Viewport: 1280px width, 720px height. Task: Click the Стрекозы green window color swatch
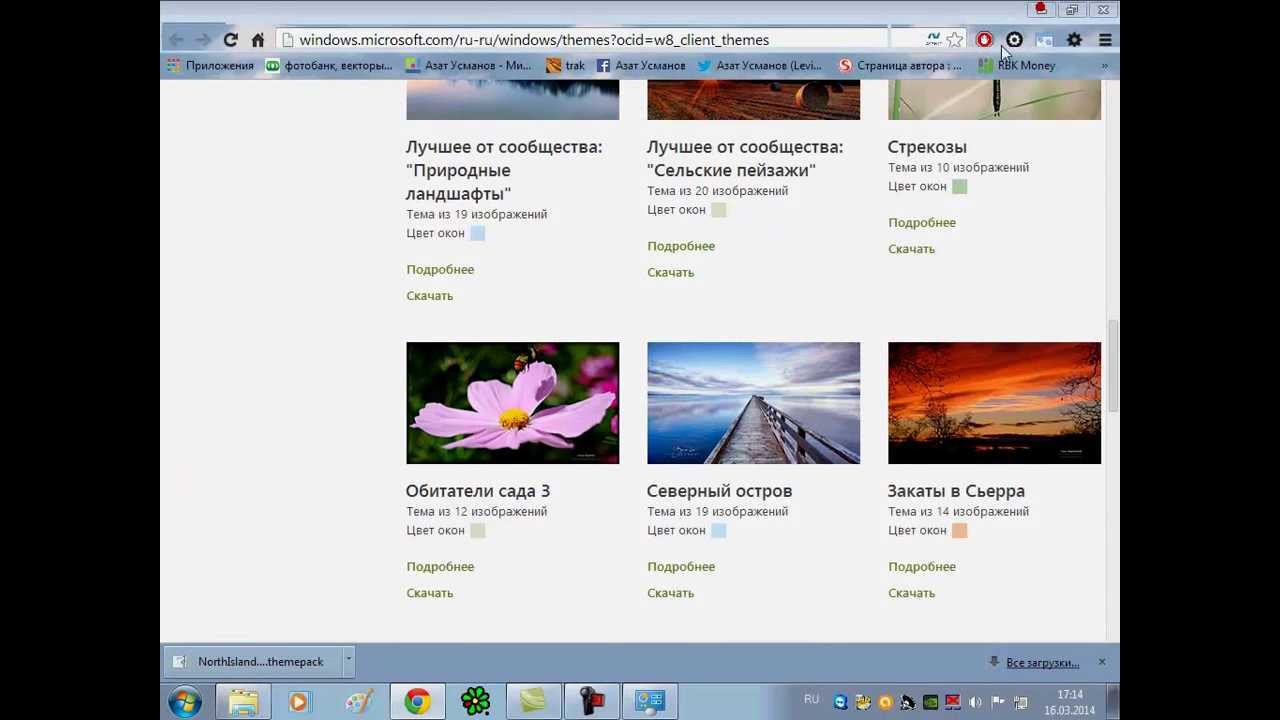(960, 187)
